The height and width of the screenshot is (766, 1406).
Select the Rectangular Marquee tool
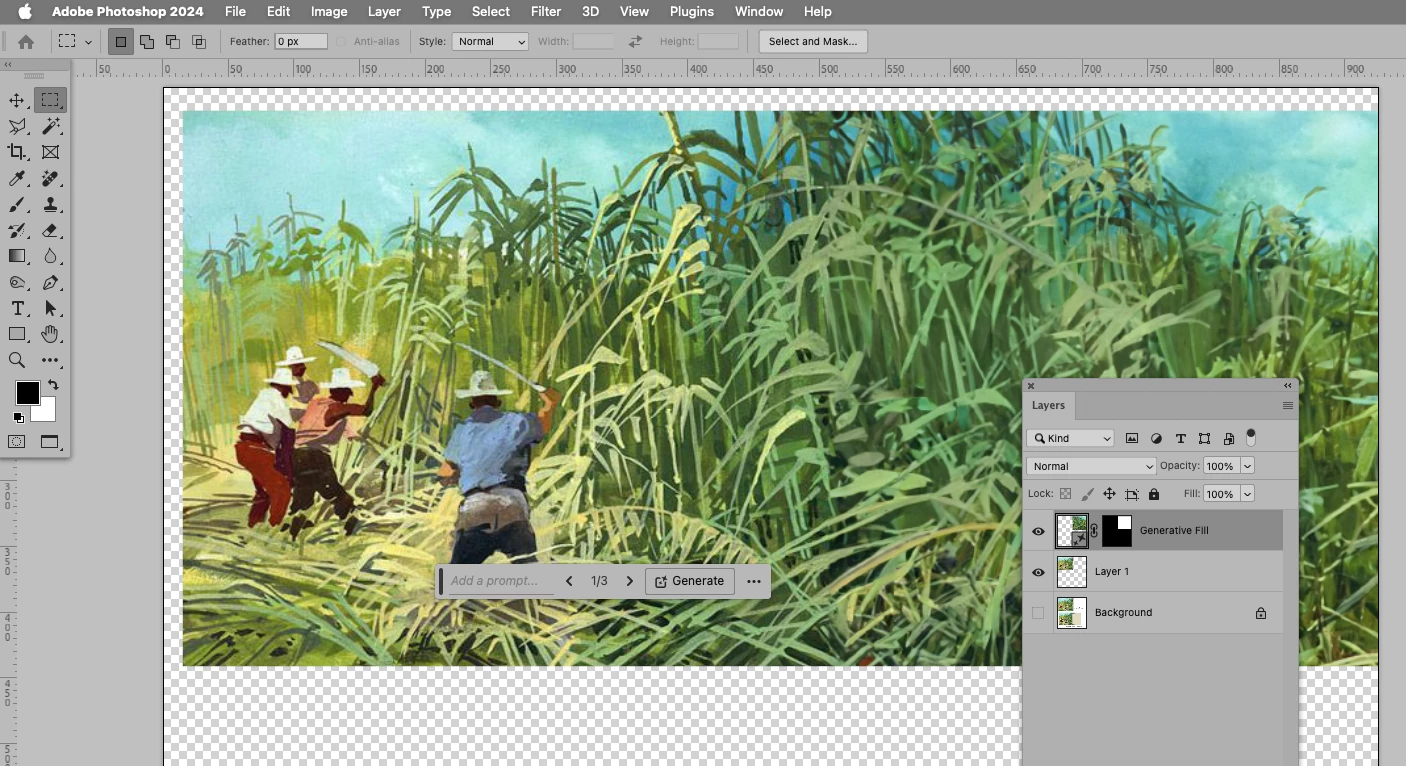coord(50,100)
